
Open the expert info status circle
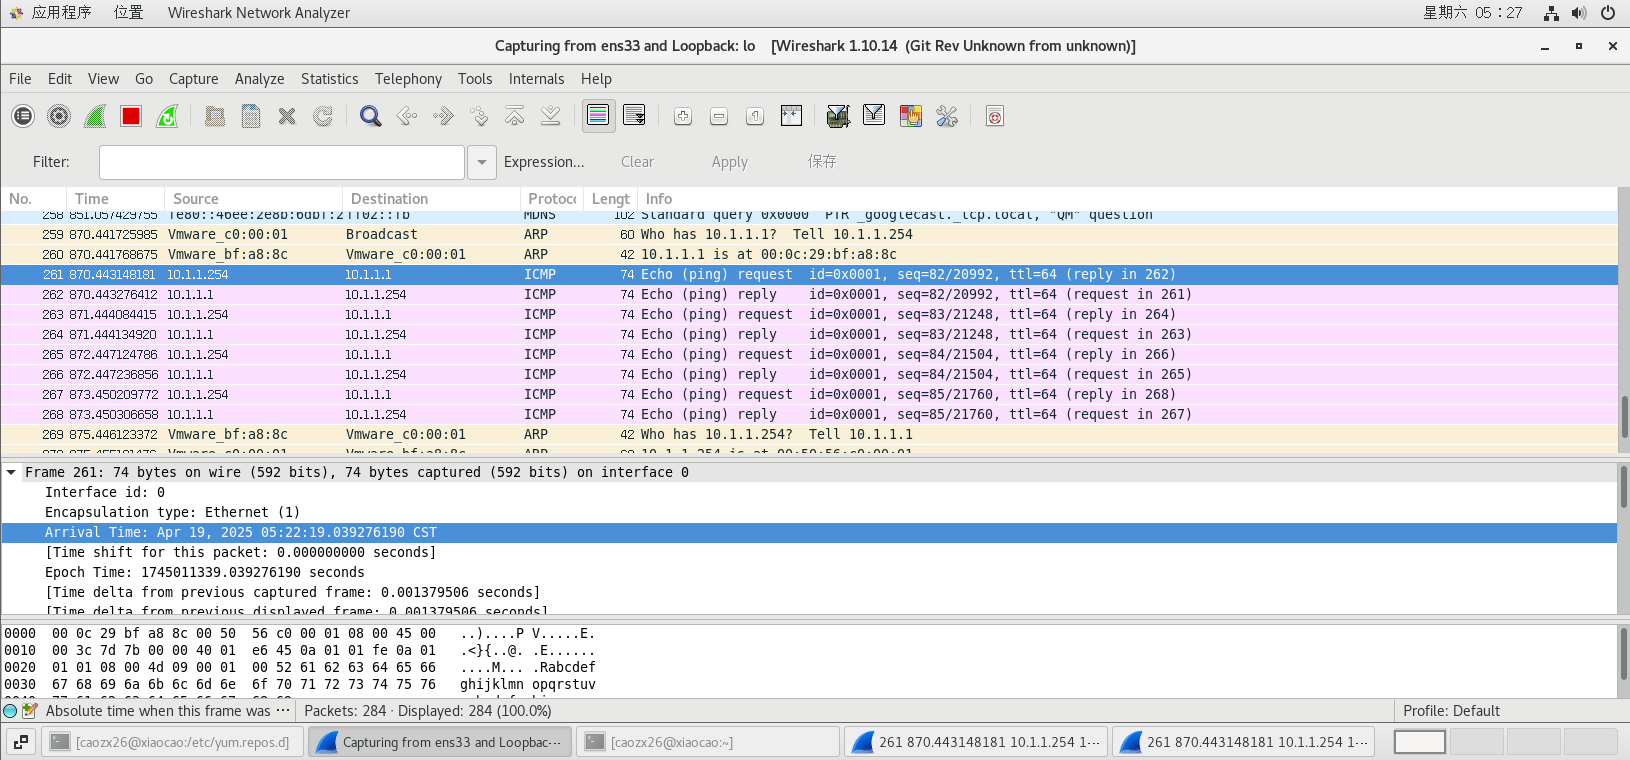click(x=10, y=711)
